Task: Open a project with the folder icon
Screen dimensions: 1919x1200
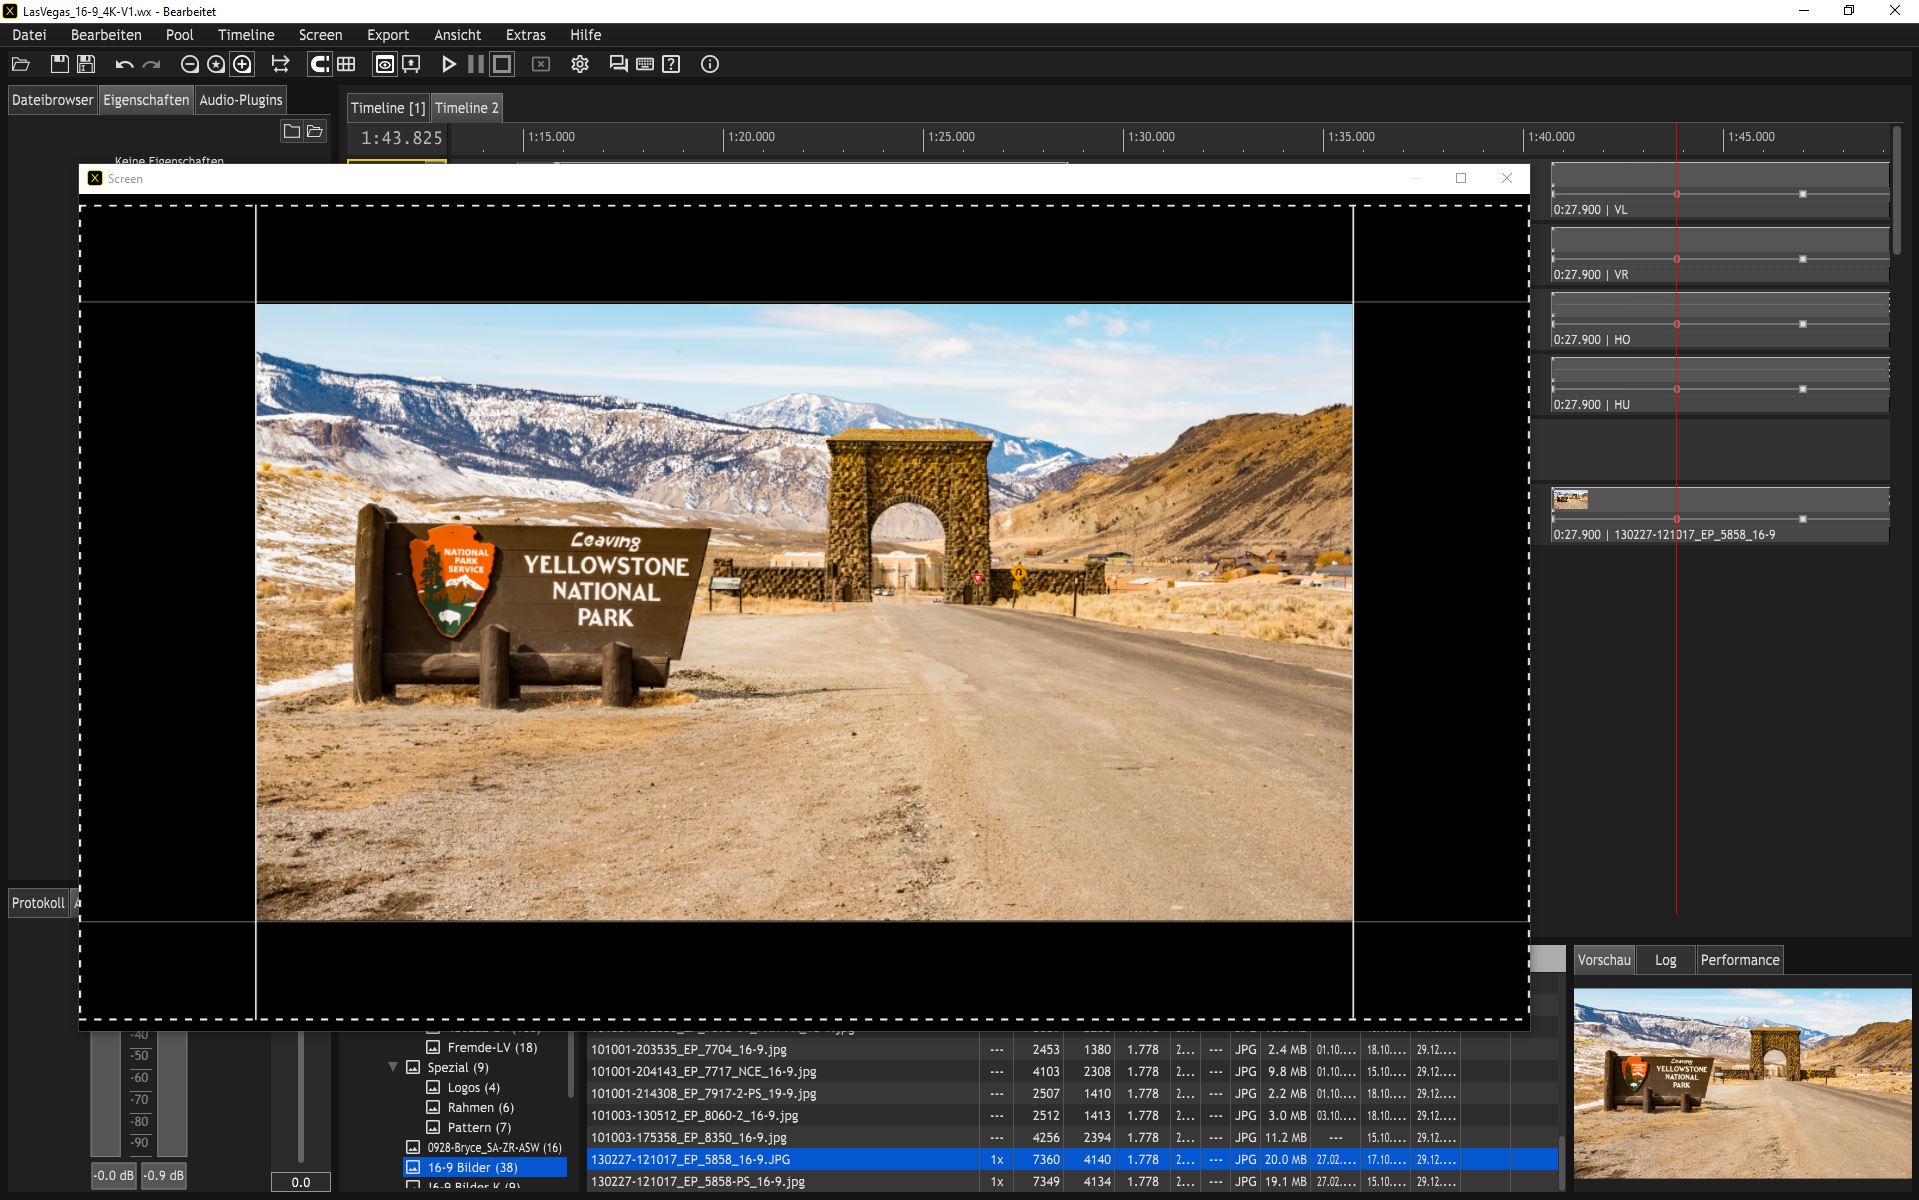Action: [20, 64]
